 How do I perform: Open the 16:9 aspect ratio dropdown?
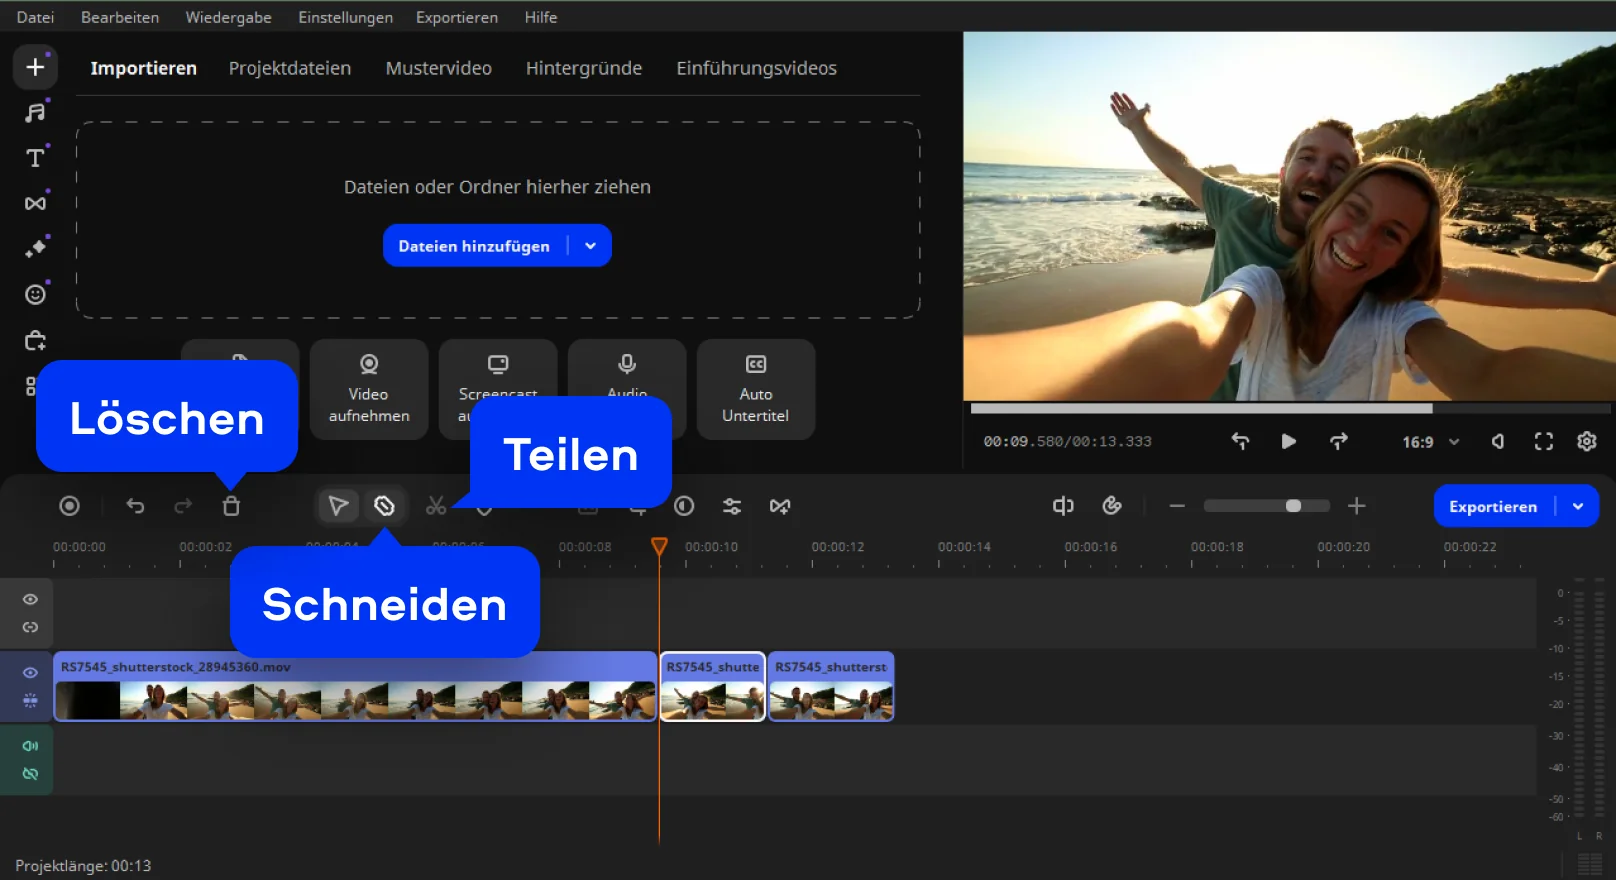pos(1431,441)
